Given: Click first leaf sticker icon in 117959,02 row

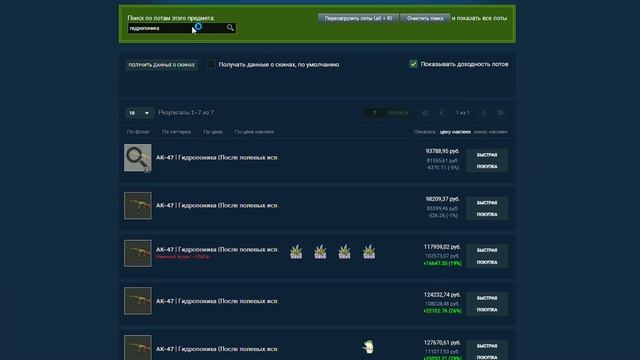Looking at the screenshot, I should [x=296, y=251].
